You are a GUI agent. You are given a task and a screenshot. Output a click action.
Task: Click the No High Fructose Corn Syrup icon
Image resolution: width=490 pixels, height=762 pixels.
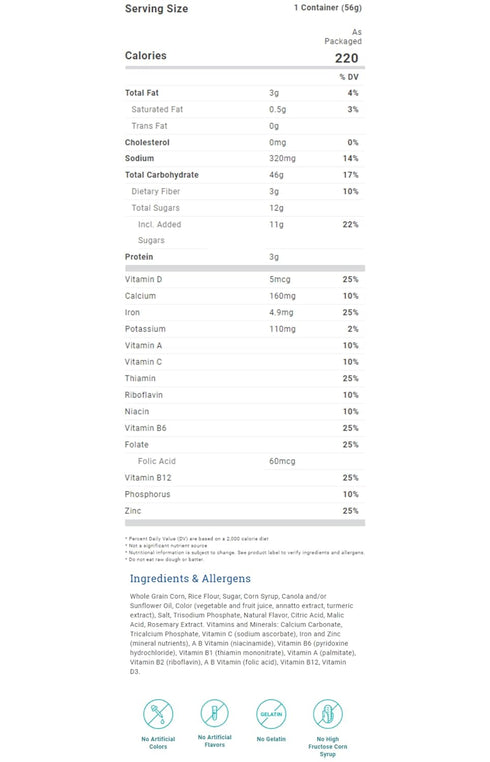[328, 714]
